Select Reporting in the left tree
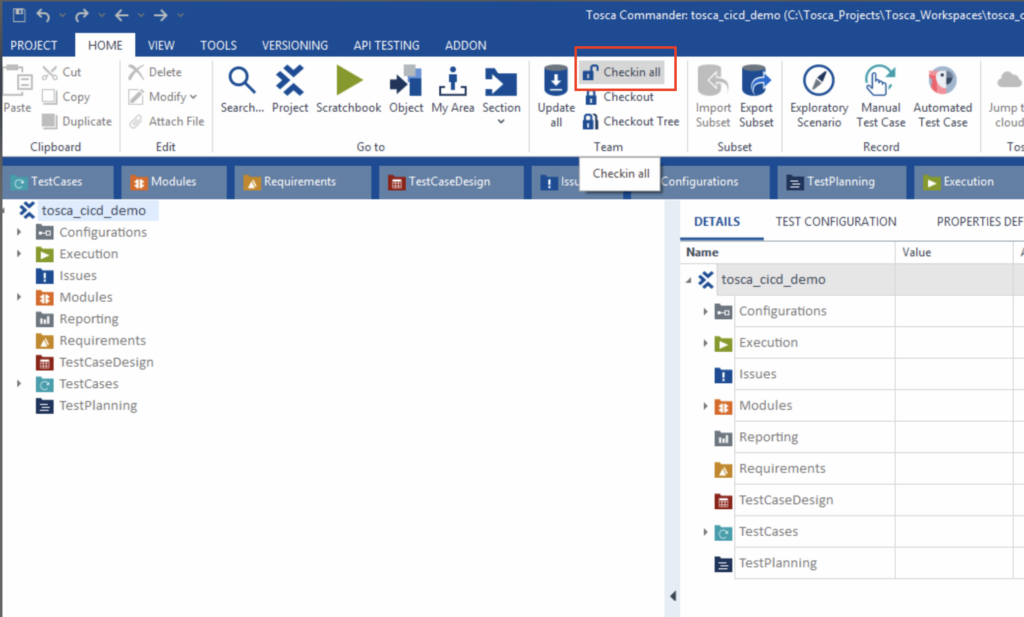Screen dimensions: 1024x617 pyautogui.click(x=89, y=319)
